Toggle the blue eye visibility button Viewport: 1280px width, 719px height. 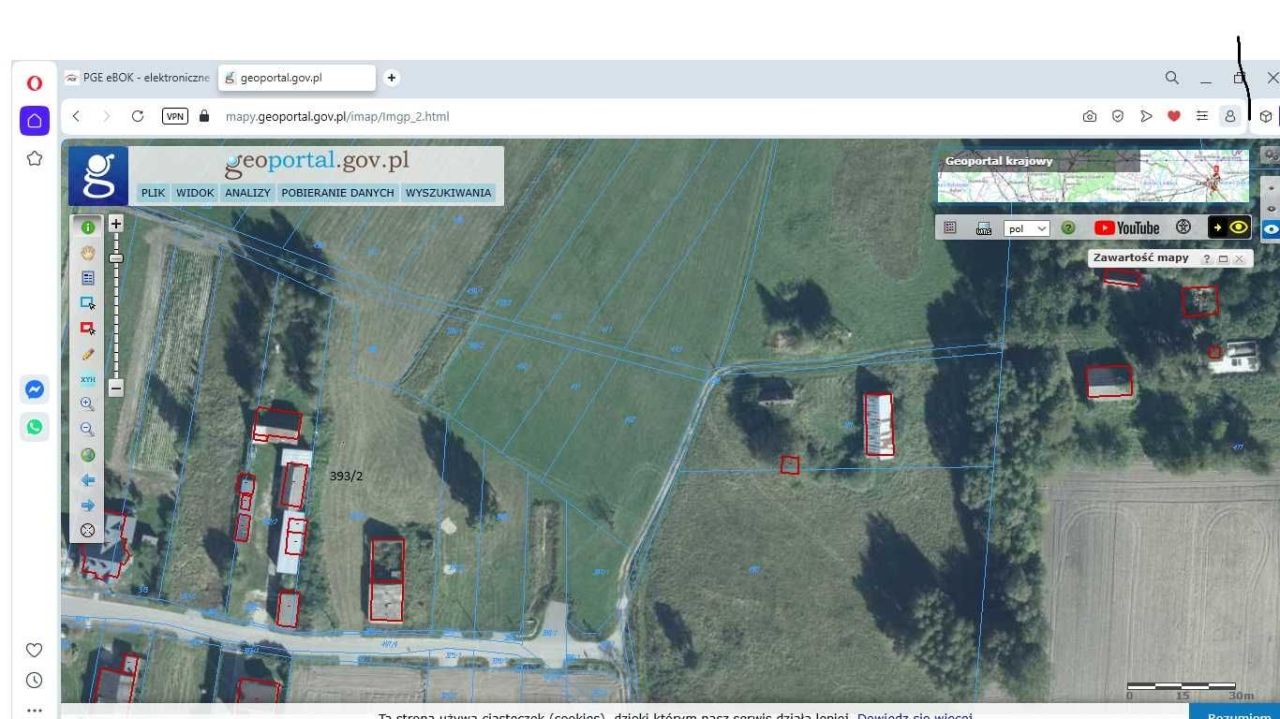1270,228
